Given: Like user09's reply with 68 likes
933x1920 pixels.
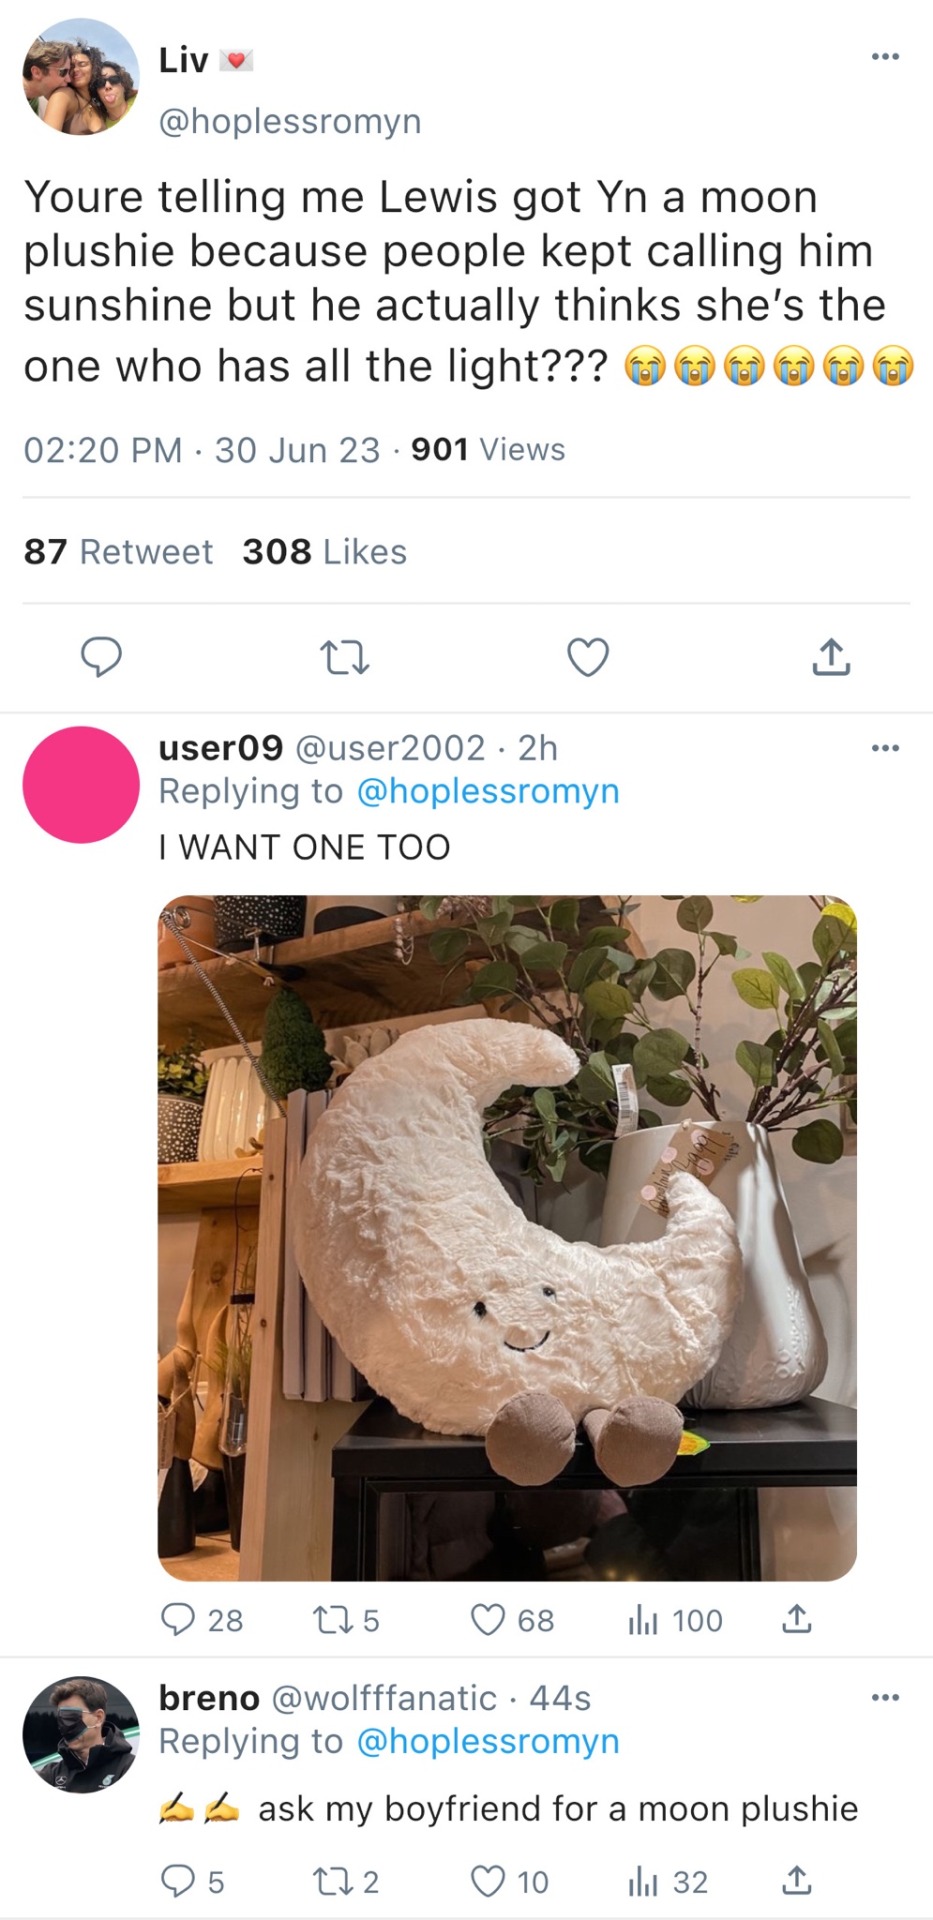Looking at the screenshot, I should point(488,1619).
